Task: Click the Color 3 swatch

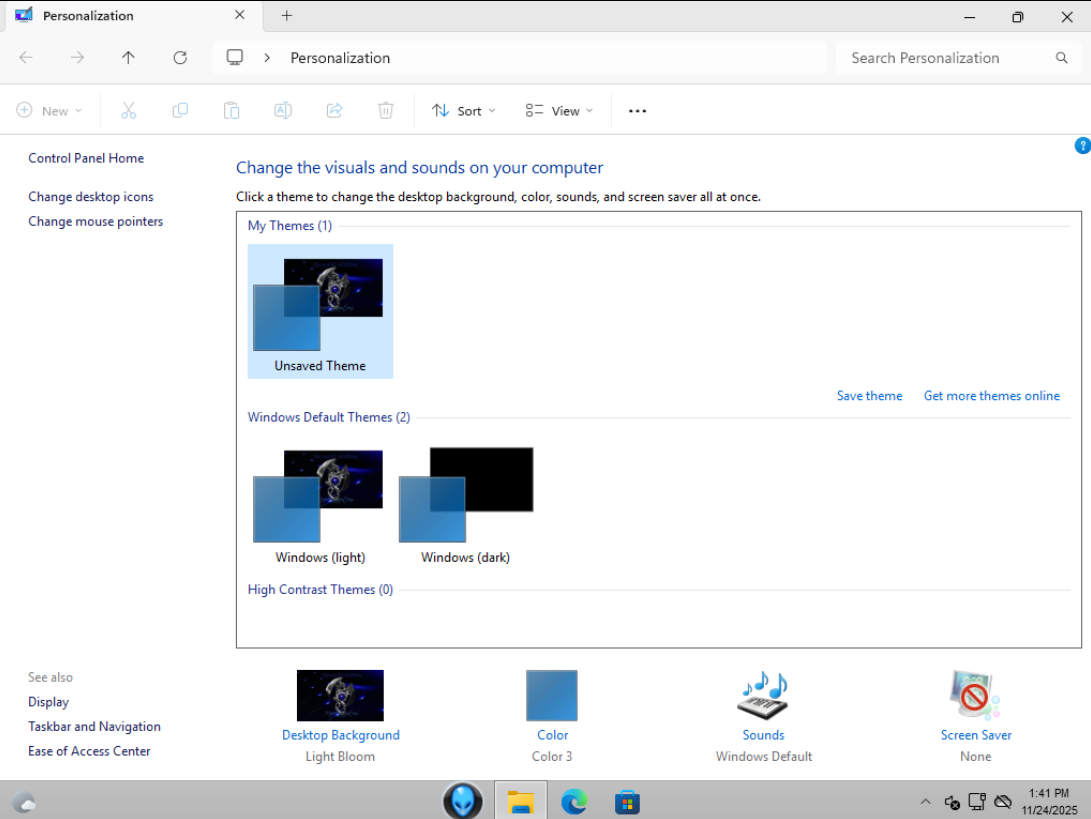Action: 552,696
